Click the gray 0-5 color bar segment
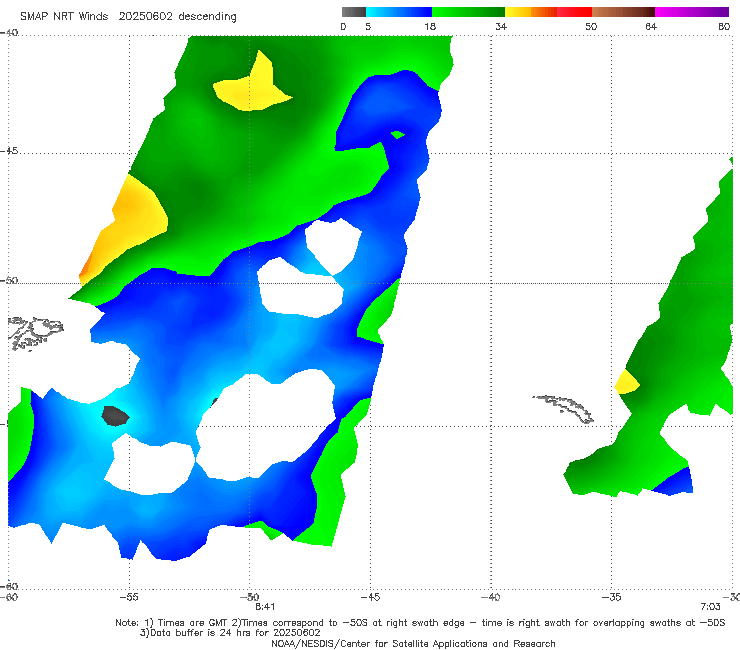740x650 pixels. click(x=354, y=12)
